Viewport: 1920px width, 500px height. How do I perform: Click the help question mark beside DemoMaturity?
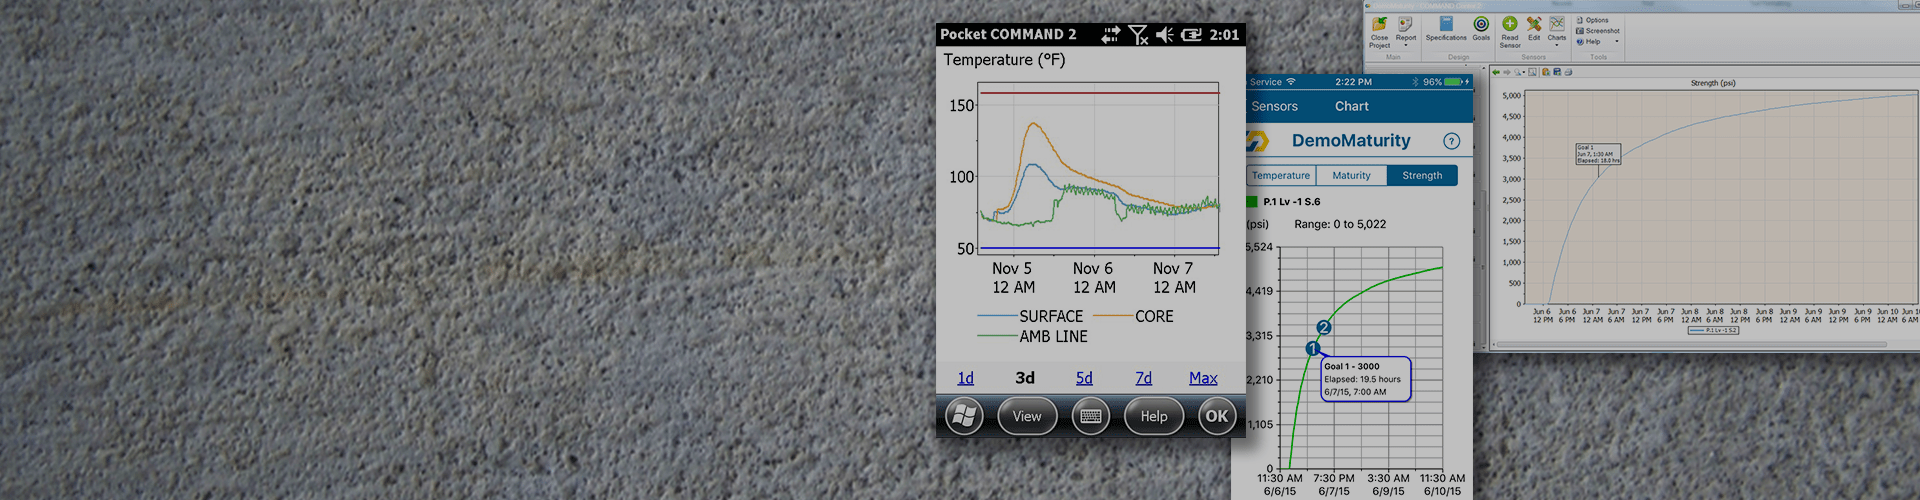(x=1452, y=141)
